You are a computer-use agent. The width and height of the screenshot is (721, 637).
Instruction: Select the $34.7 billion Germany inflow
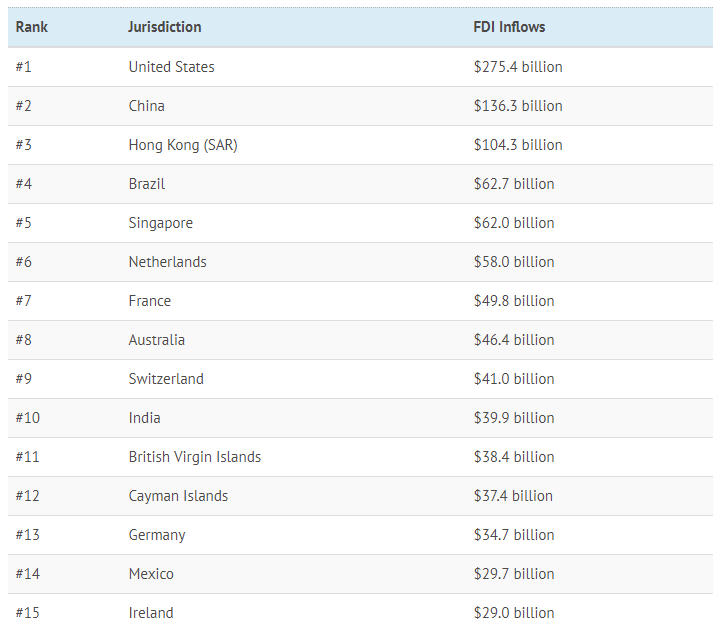(514, 535)
